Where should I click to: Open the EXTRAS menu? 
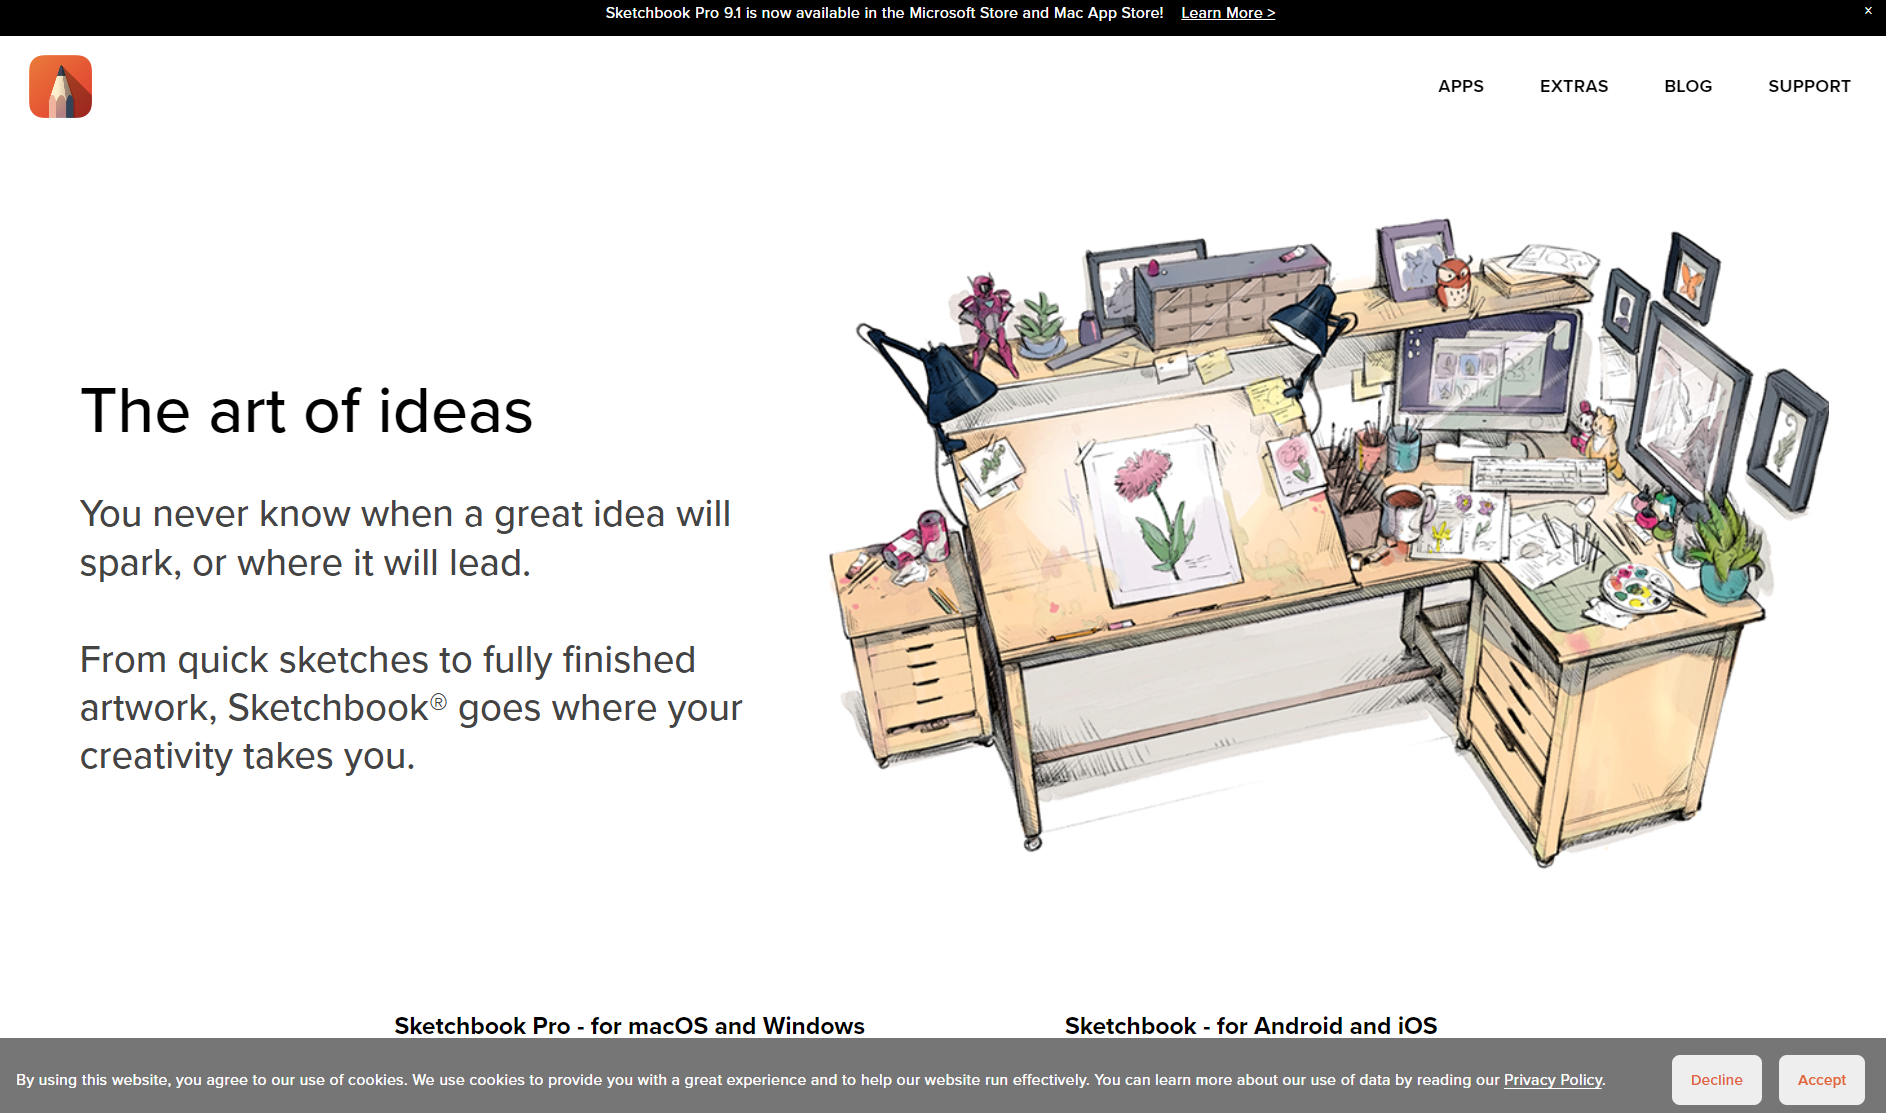[1574, 86]
